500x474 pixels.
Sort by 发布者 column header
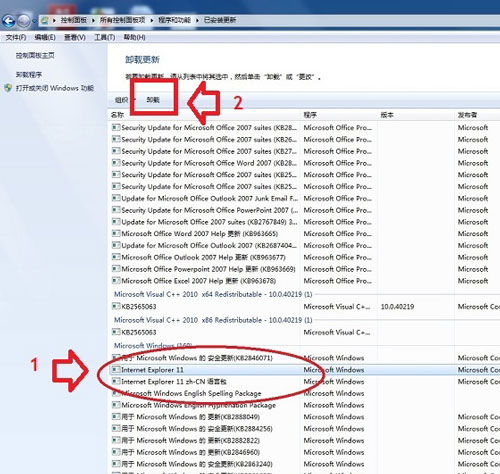(467, 115)
